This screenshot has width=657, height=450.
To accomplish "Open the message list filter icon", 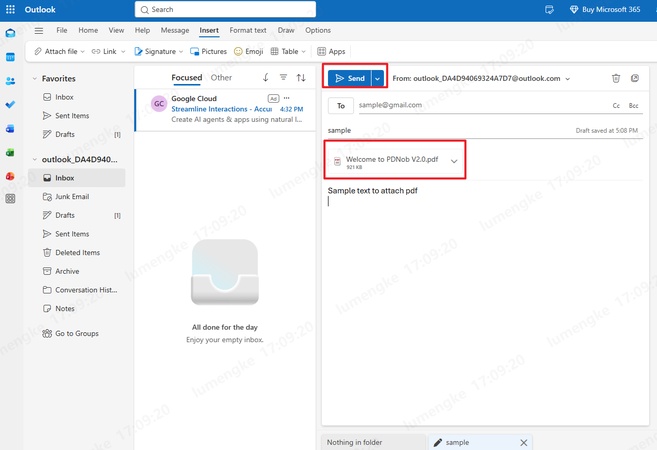I will click(x=284, y=78).
